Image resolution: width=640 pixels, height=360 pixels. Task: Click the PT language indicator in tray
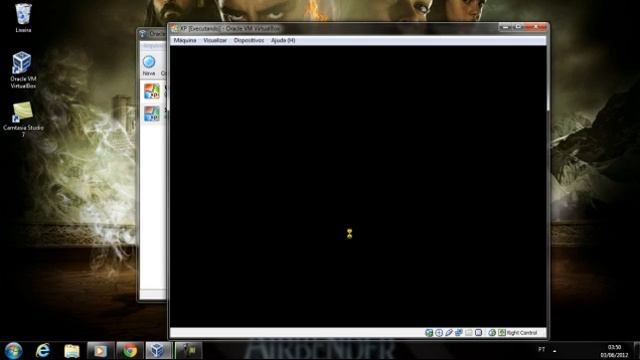[542, 350]
